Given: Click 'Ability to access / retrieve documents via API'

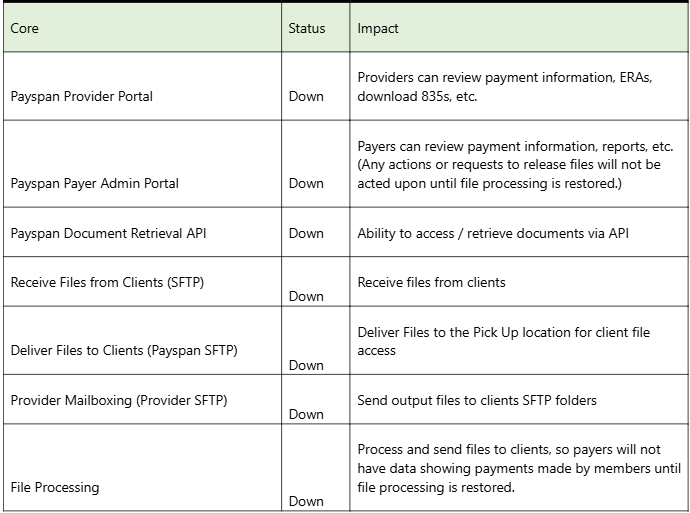Looking at the screenshot, I should tap(493, 233).
